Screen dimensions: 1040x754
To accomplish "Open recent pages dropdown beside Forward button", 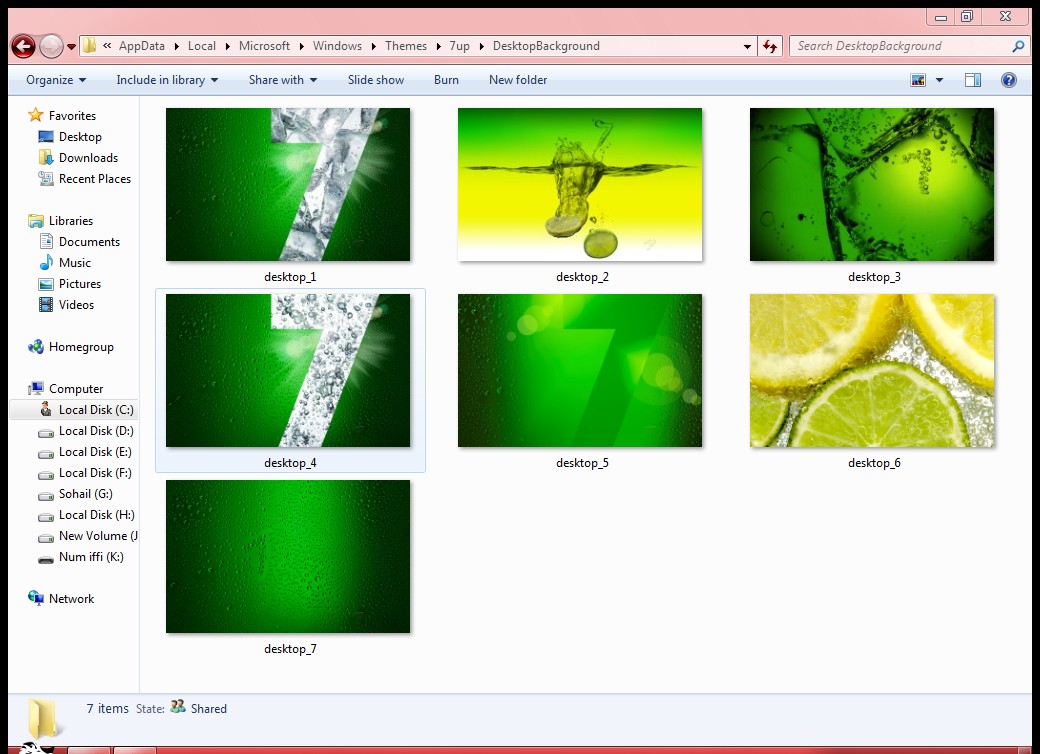I will 71,47.
